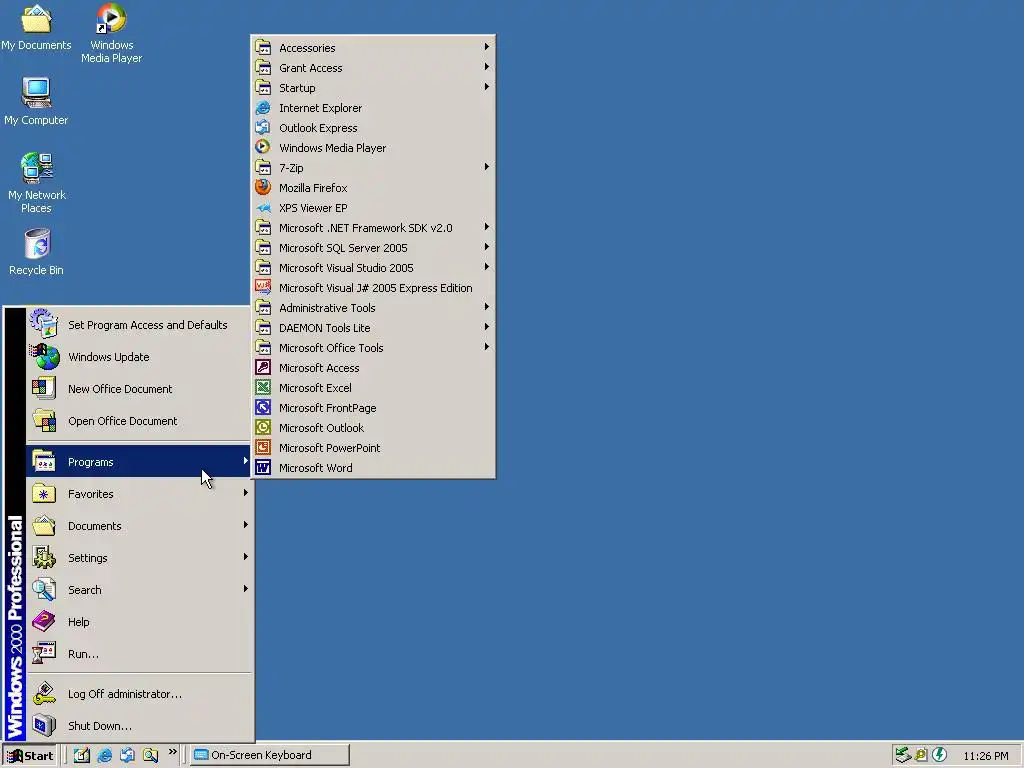Click the Microsoft FrontPage icon
The image size is (1024, 768).
point(263,408)
